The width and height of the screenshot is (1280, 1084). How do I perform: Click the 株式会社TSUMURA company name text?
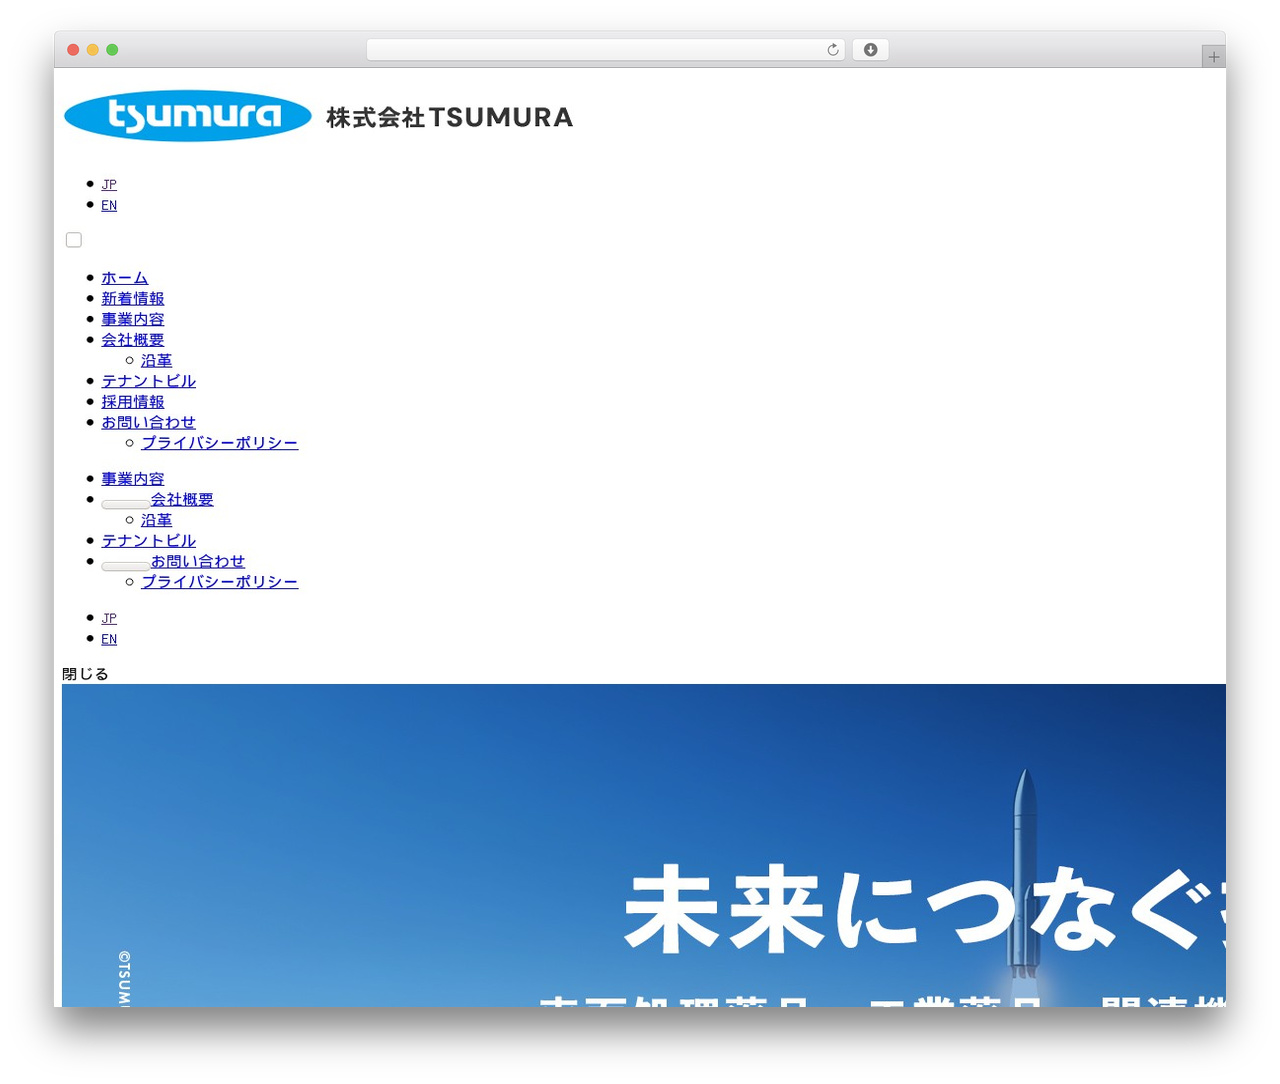449,117
